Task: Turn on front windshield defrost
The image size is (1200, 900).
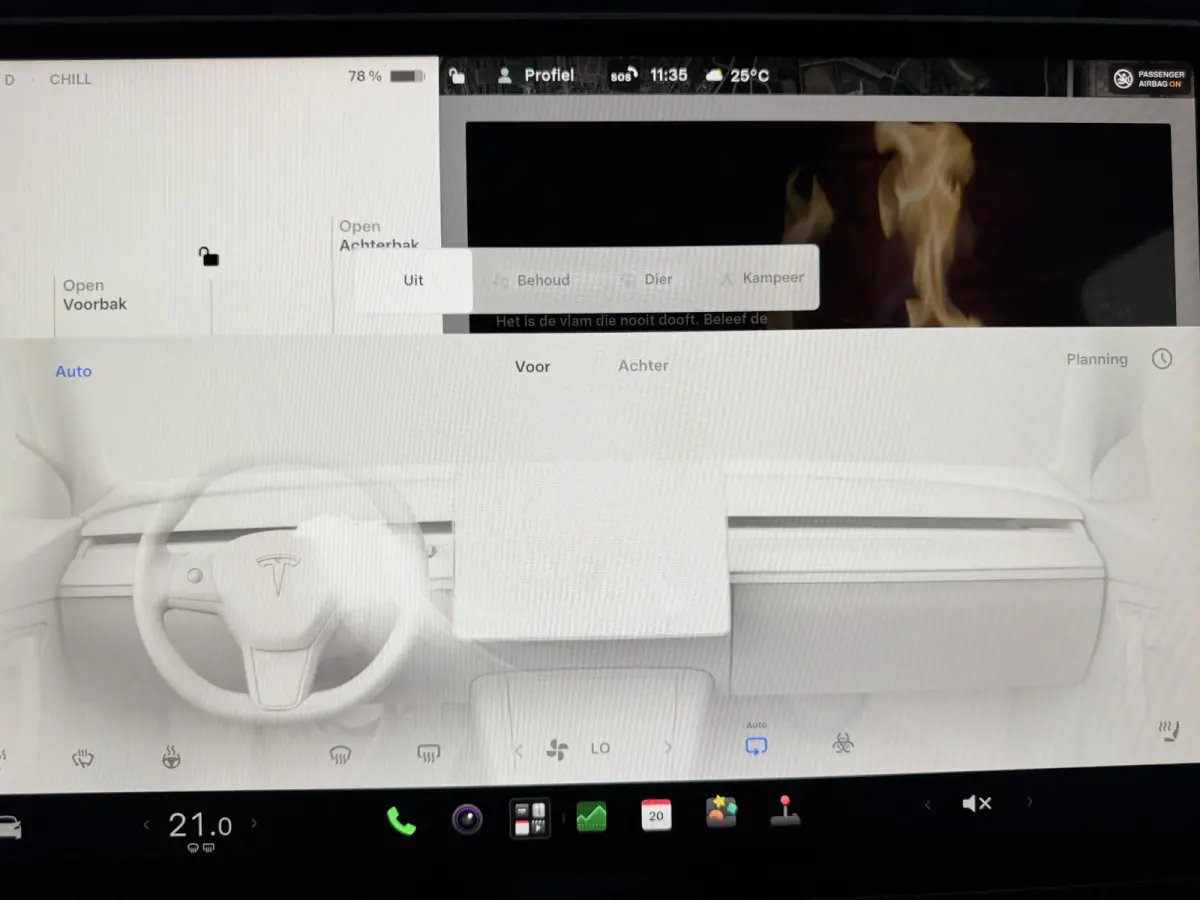Action: pos(340,756)
